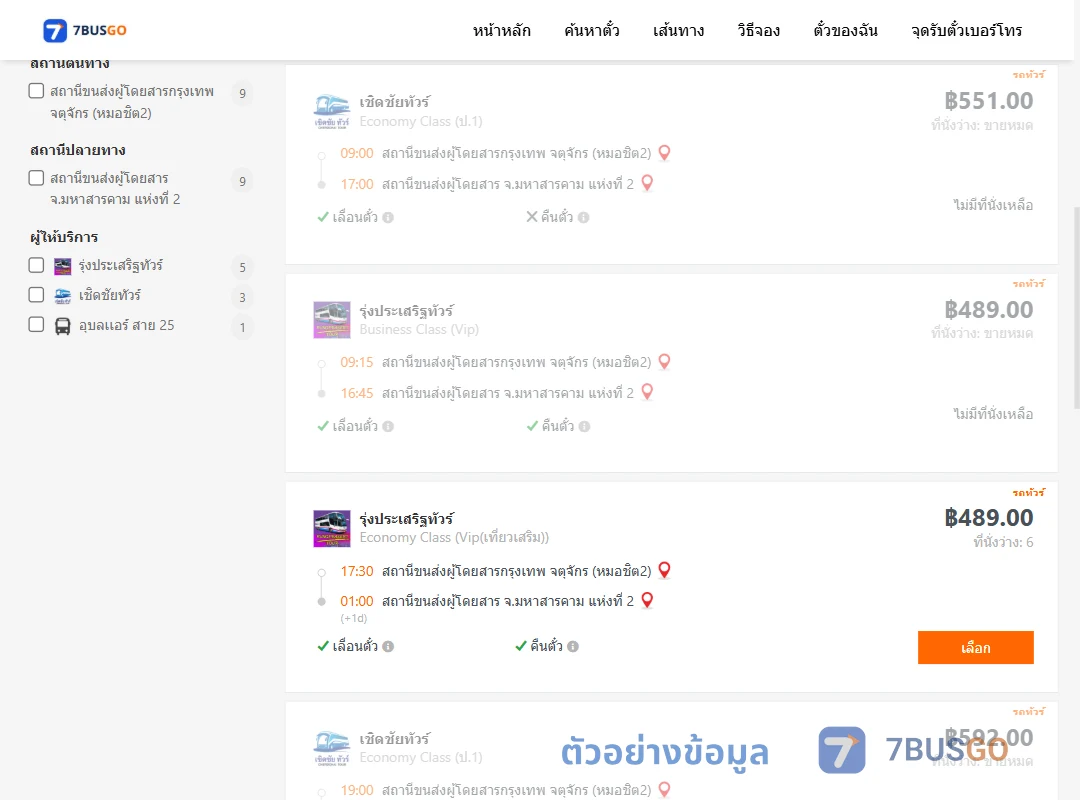
Task: Click Business Class (Vip) class label
Action: pos(419,329)
